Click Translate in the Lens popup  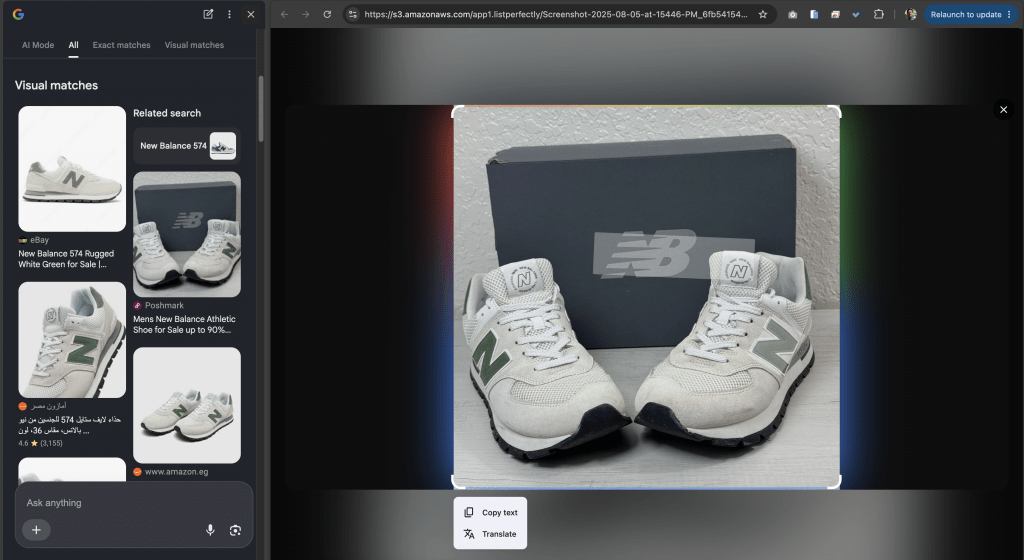[490, 534]
